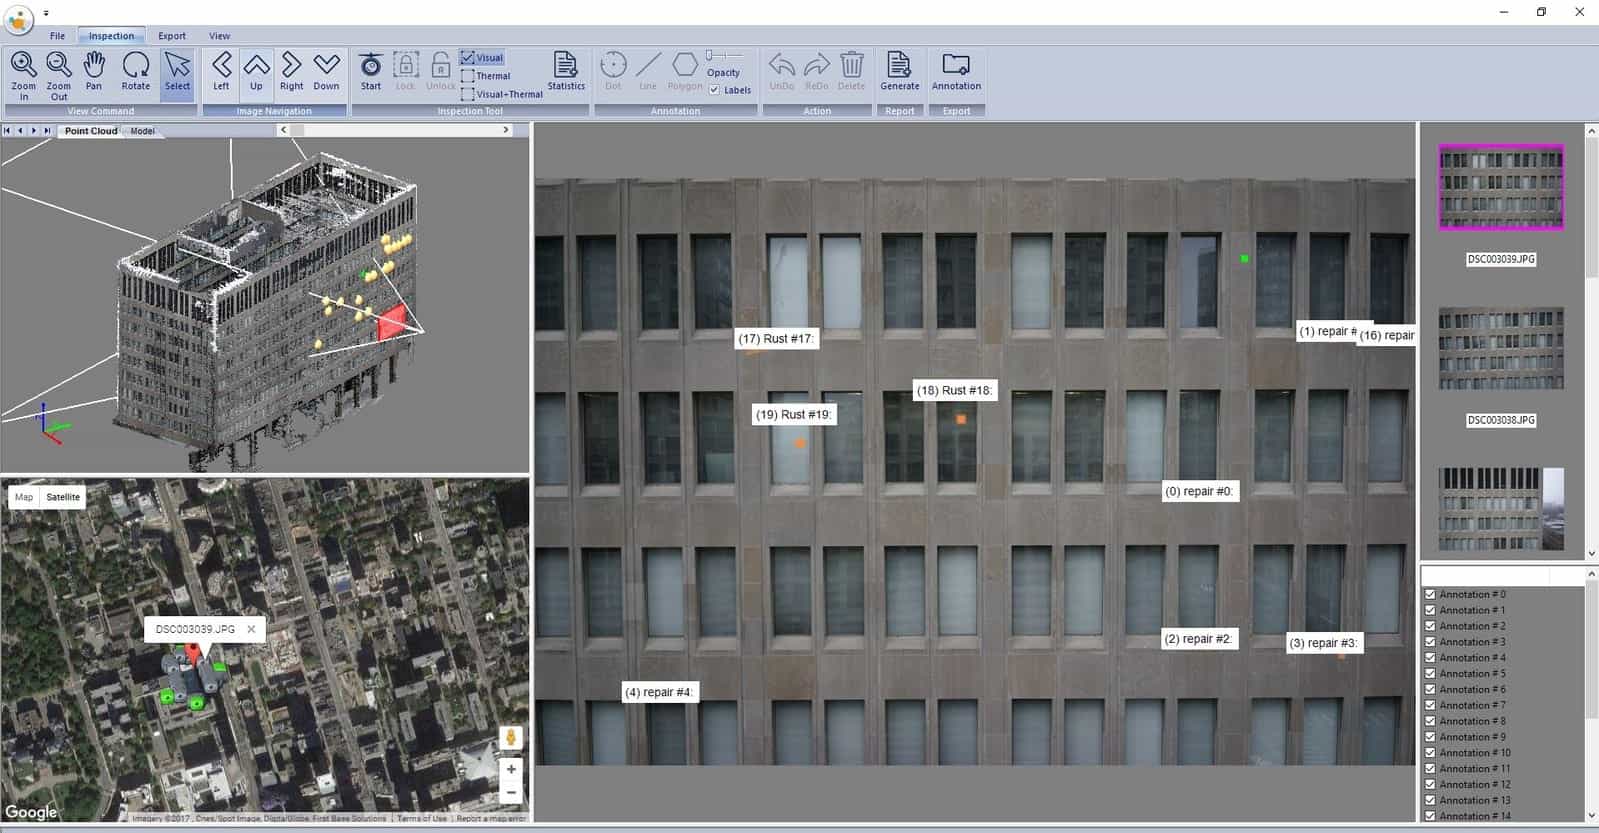1599x833 pixels.
Task: Select the Zoom In tool
Action: click(x=23, y=75)
